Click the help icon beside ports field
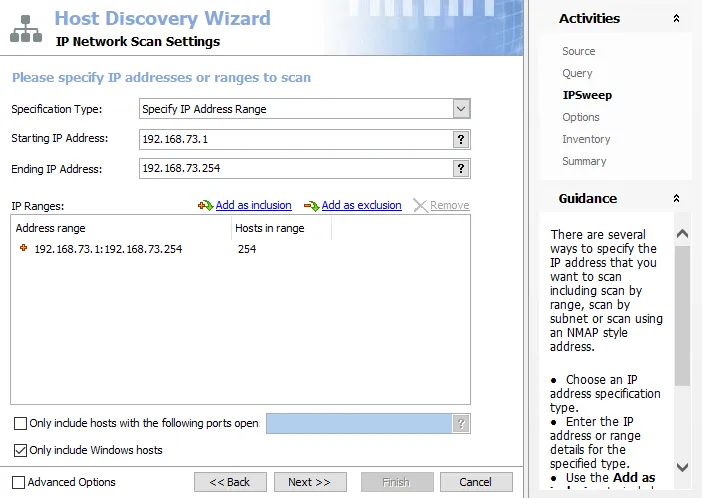 (x=461, y=423)
